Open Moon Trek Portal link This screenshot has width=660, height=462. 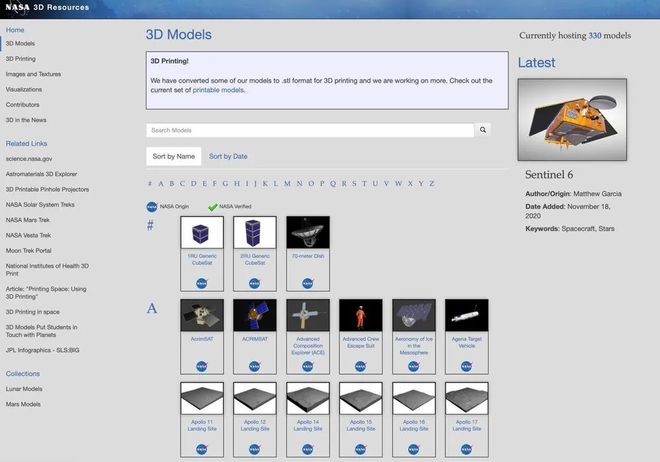(29, 250)
